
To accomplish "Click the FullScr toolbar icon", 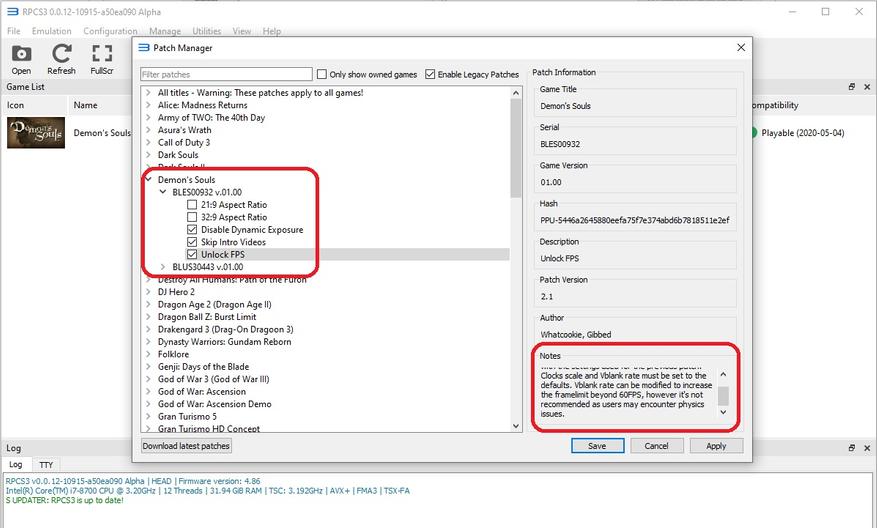I will click(x=102, y=59).
